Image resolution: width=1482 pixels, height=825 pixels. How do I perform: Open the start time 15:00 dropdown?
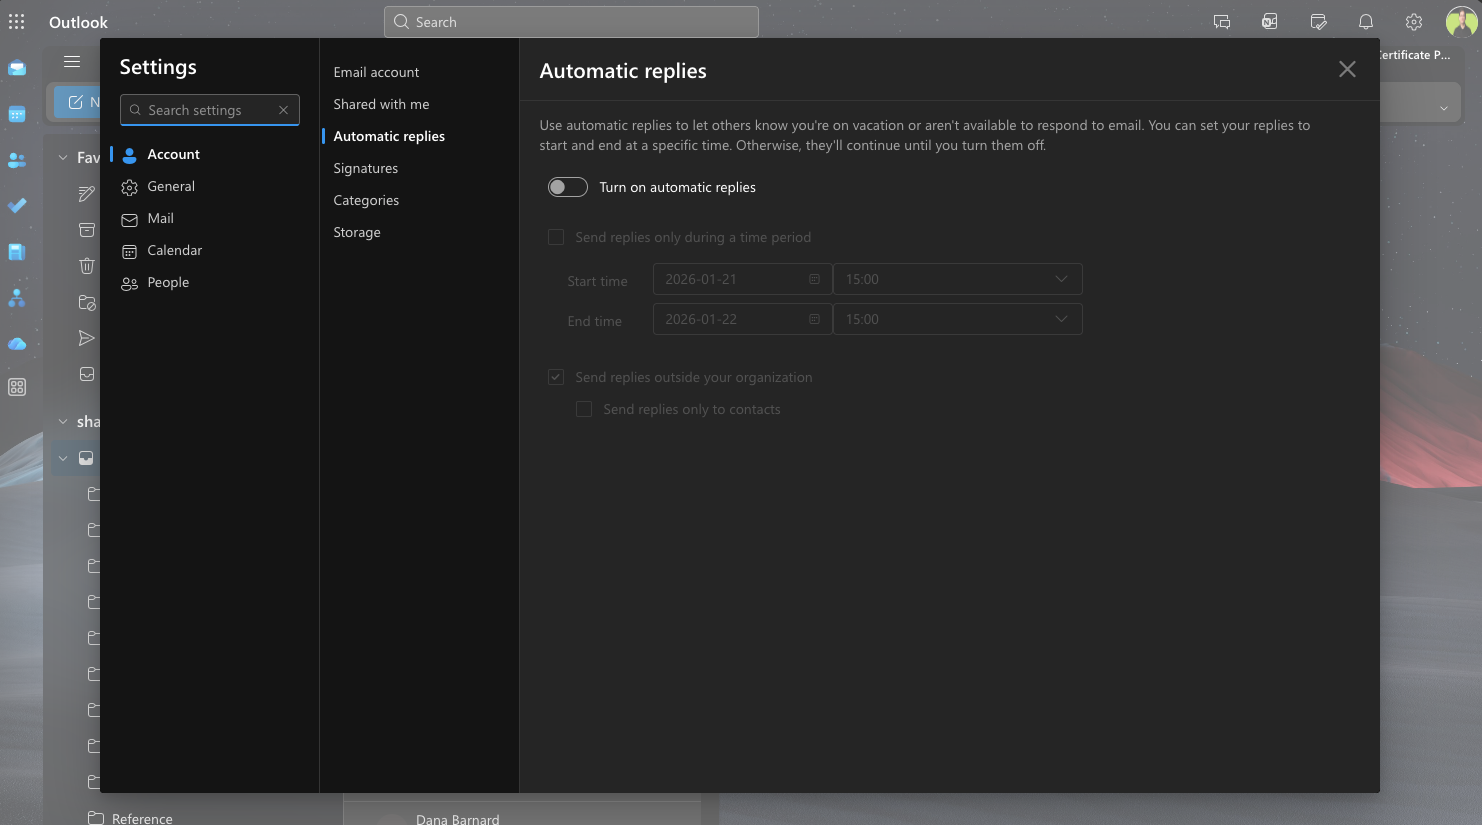pos(957,279)
